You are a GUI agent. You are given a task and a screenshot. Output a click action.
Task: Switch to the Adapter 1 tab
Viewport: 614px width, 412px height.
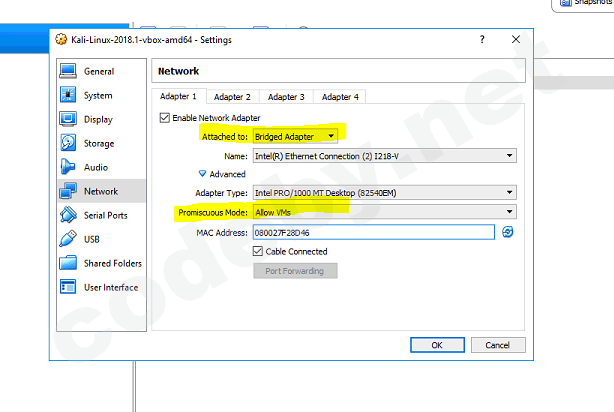pyautogui.click(x=178, y=96)
